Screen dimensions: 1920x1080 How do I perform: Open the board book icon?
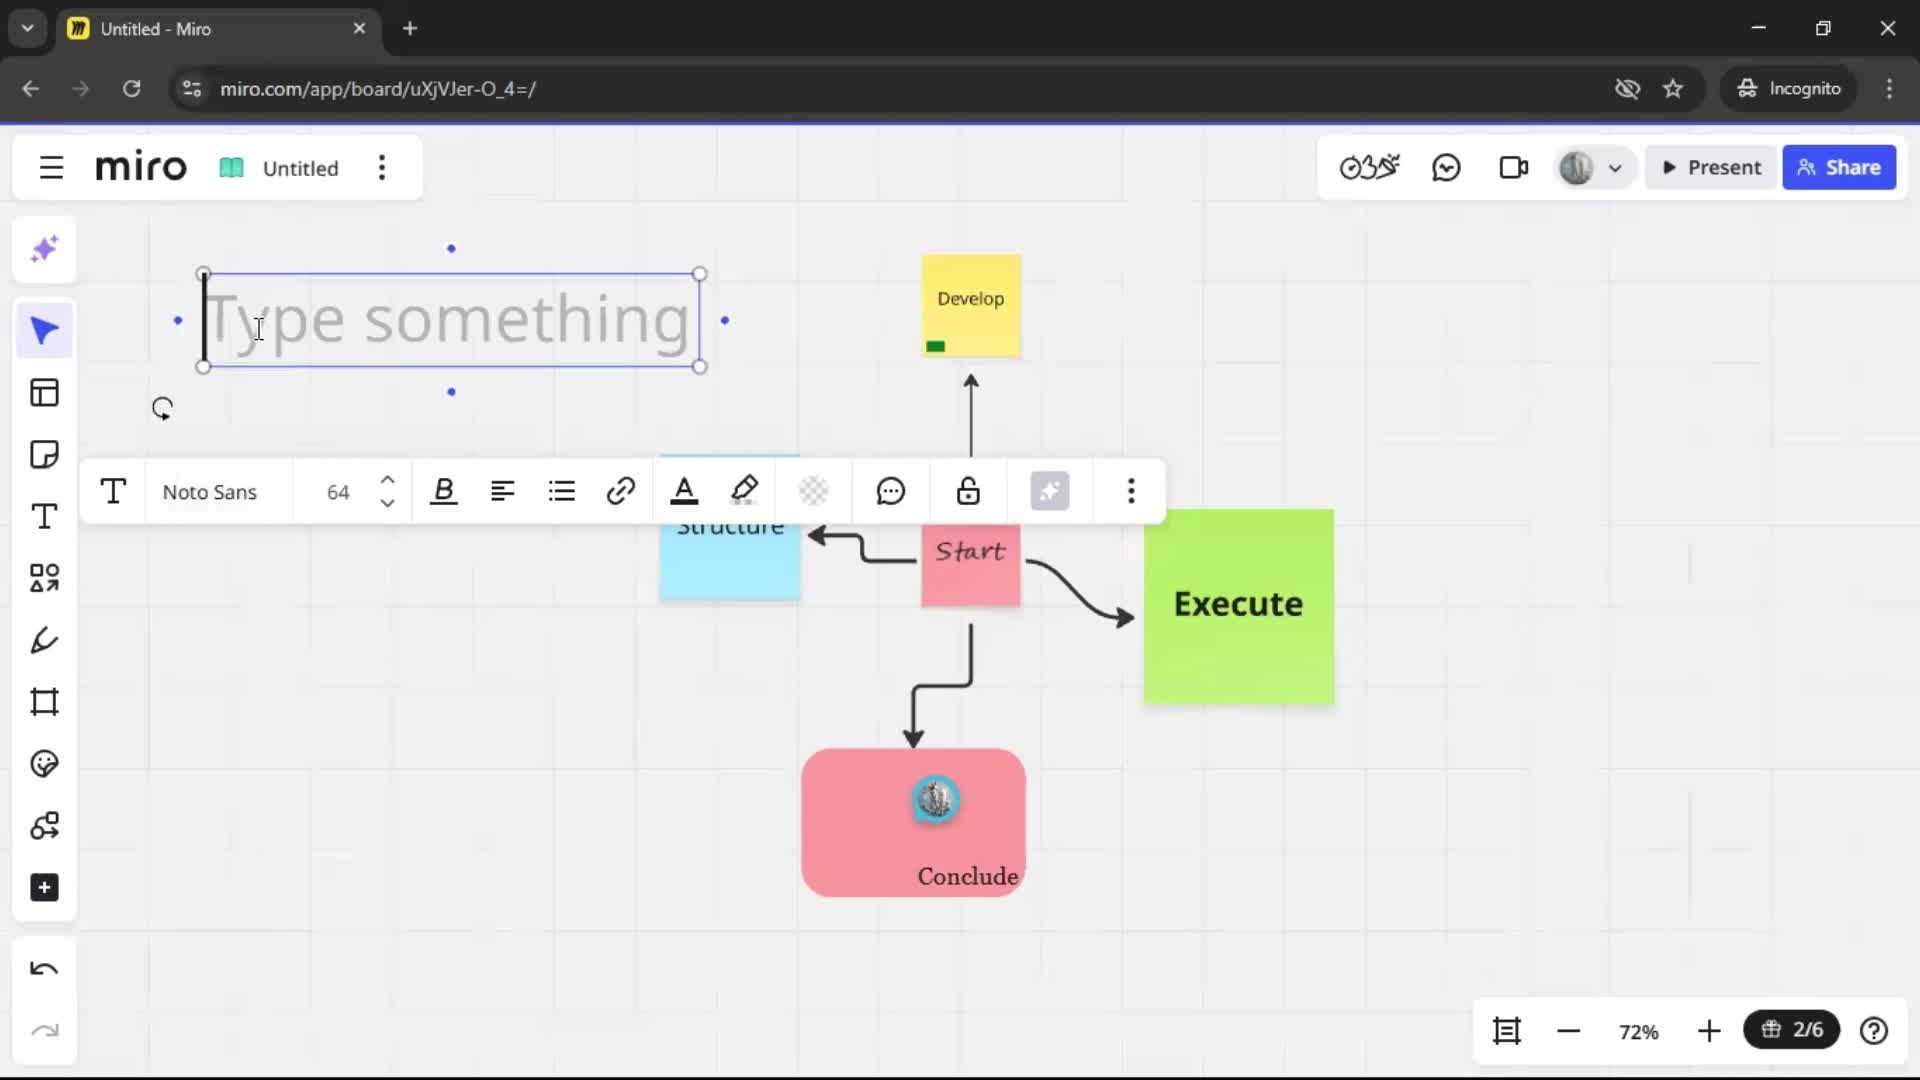[x=232, y=168]
